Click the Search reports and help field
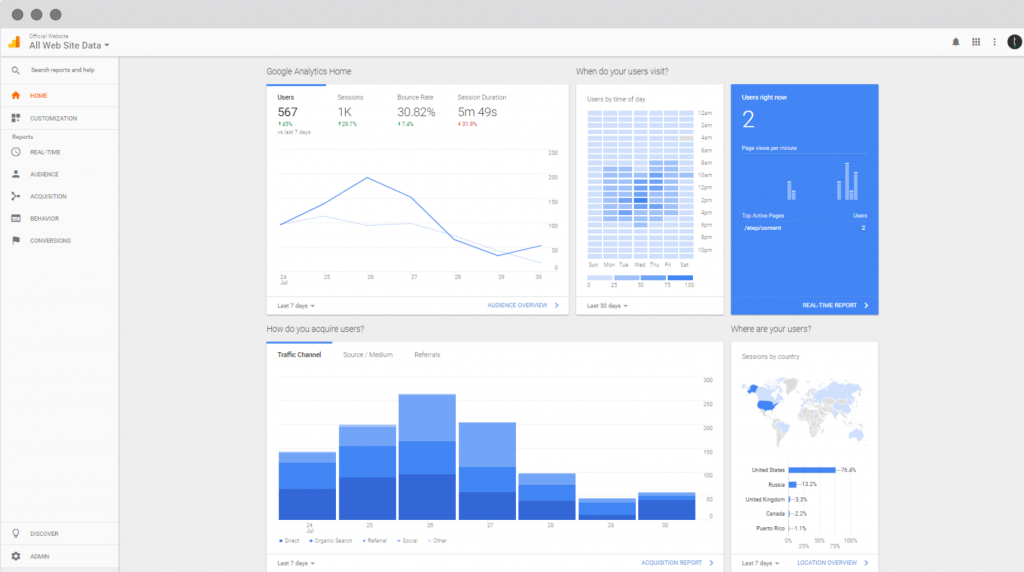 pos(63,70)
